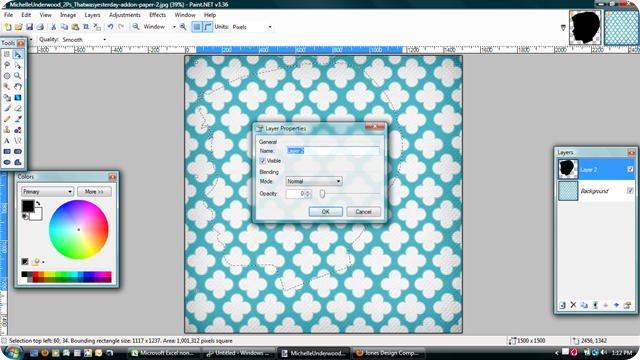Click the More >> button in Colors
This screenshot has height=360, width=640.
point(94,191)
